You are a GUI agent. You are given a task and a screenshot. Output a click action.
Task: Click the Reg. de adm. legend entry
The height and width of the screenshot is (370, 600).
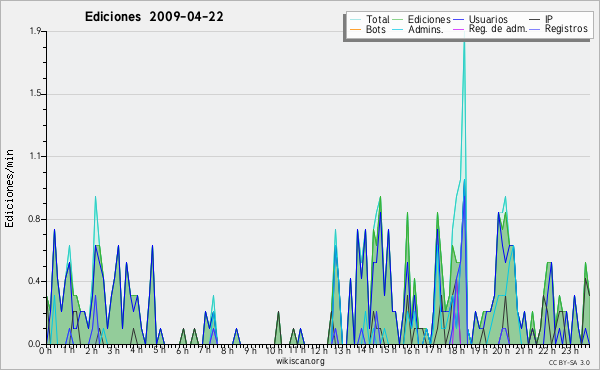coord(490,29)
